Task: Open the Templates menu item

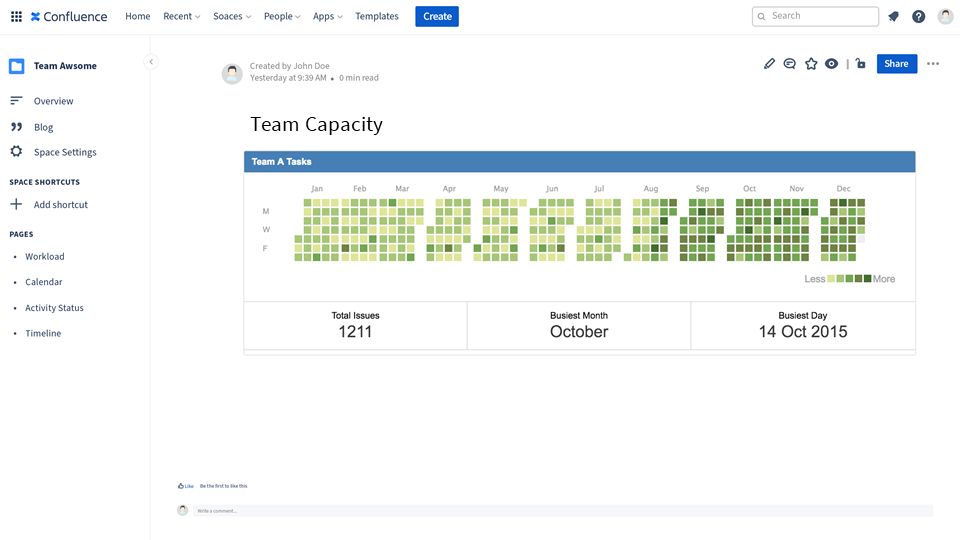Action: 377,17
